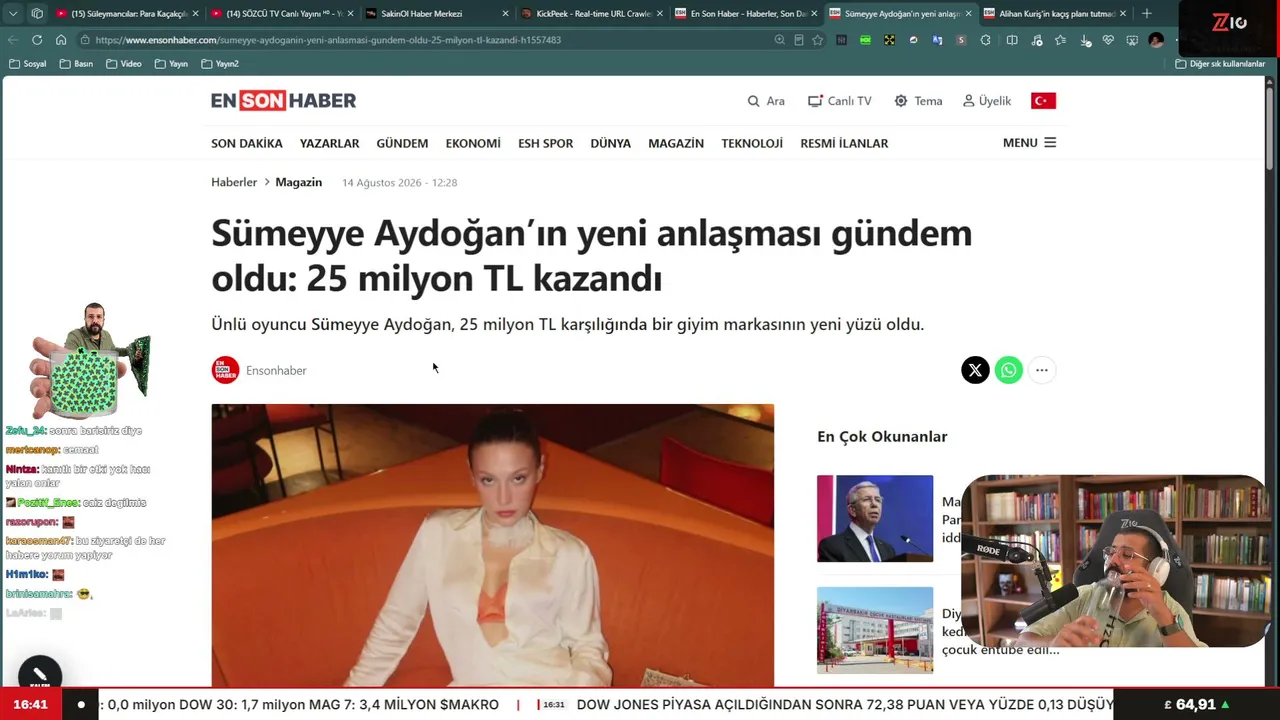The width and height of the screenshot is (1280, 720).
Task: Open the Sümeyye Aydoğan article photo
Action: 492,545
